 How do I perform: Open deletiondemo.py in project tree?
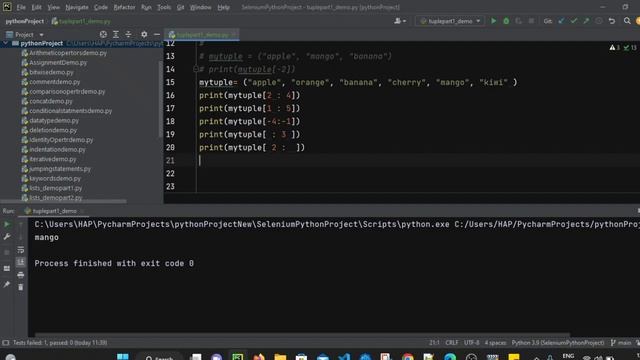pos(53,130)
